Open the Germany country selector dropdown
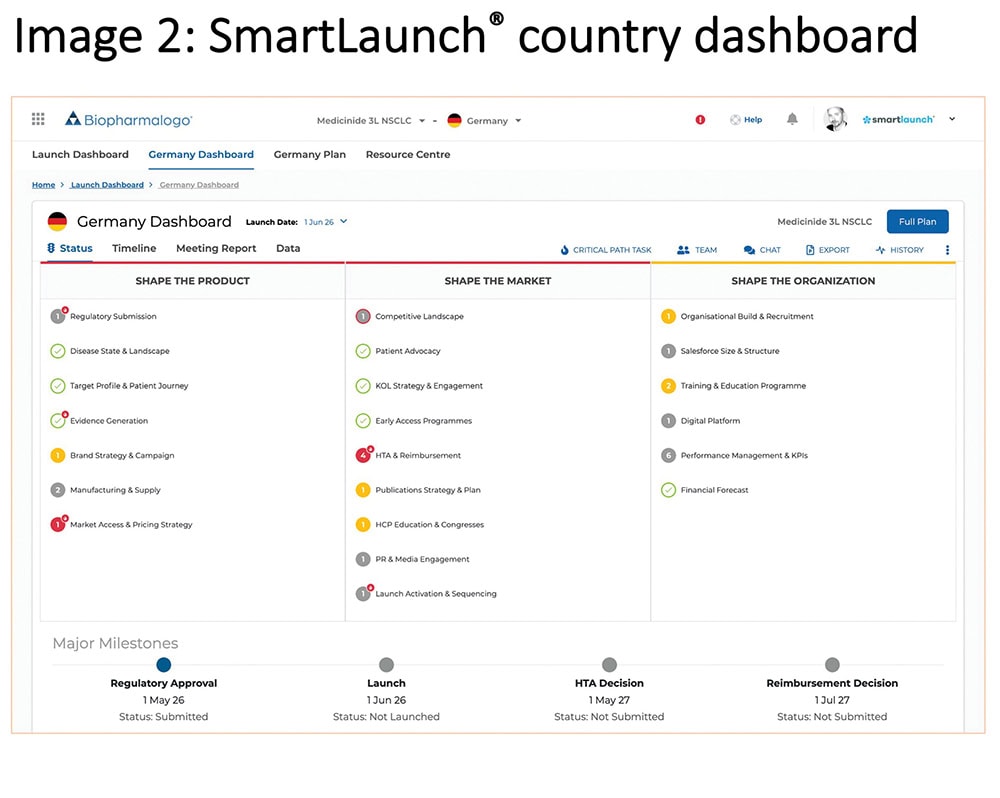 tap(518, 121)
